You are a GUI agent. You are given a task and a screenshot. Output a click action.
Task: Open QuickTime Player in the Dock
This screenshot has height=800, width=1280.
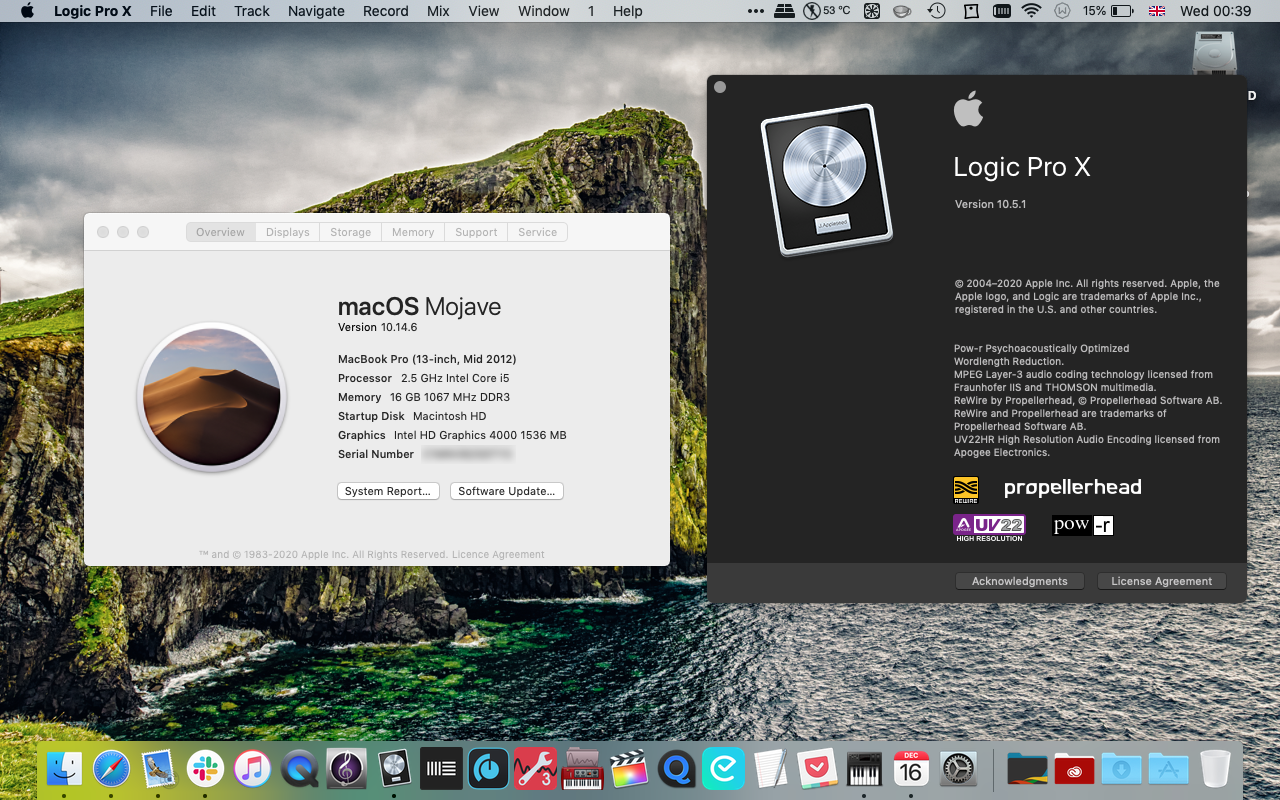pyautogui.click(x=300, y=769)
